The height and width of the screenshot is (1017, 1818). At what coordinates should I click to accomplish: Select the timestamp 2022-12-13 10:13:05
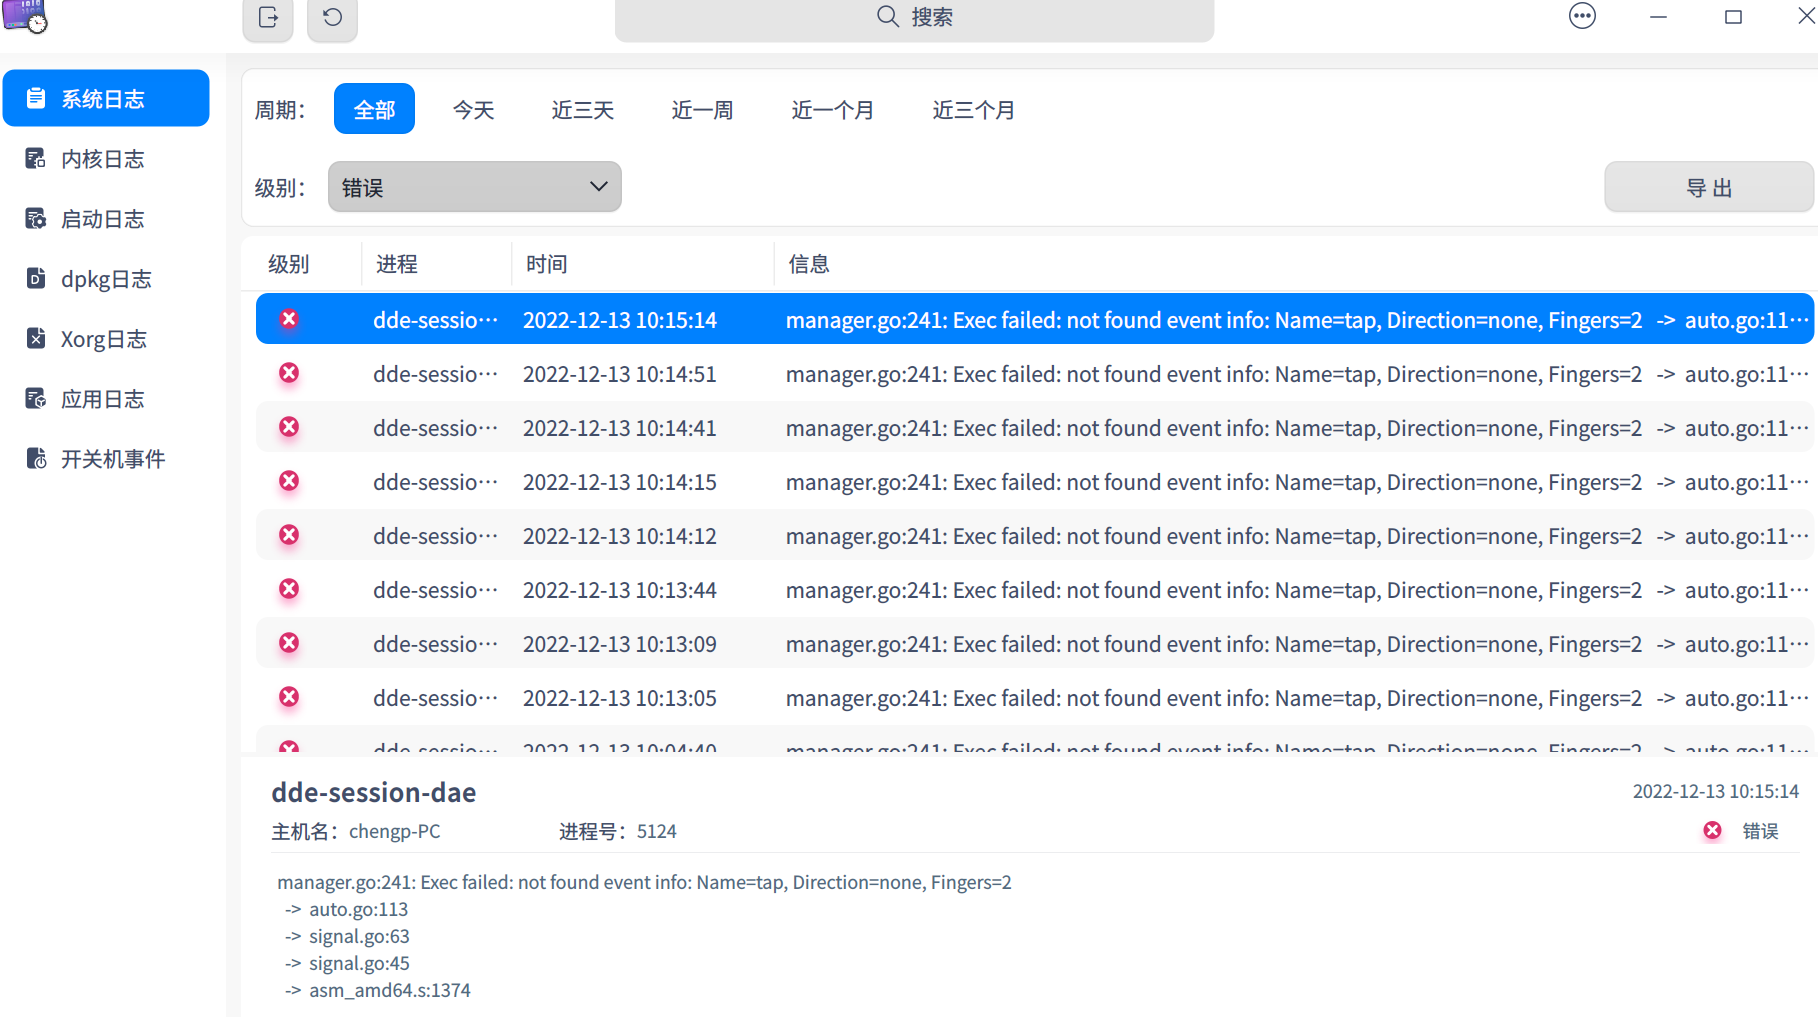(620, 698)
